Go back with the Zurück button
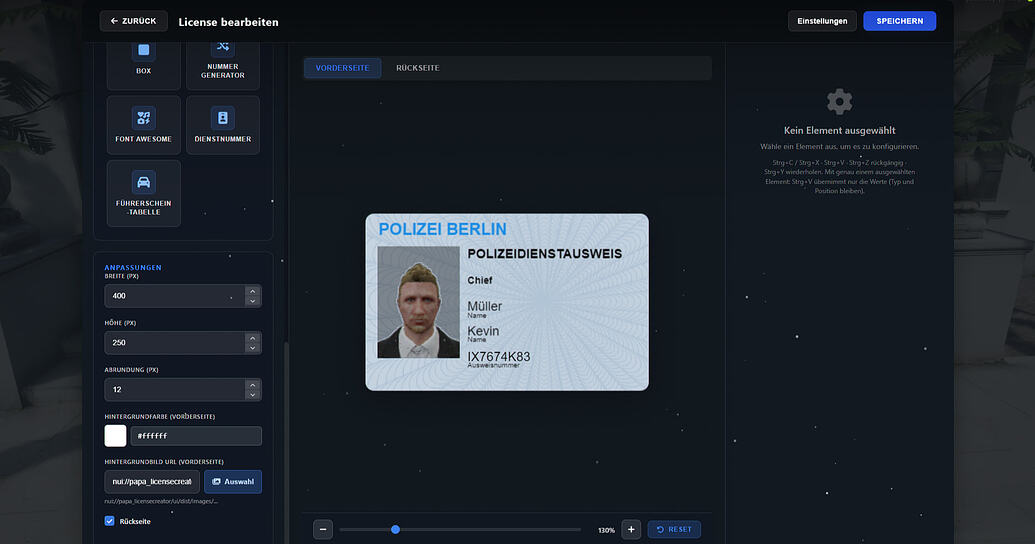Viewport: 1035px width, 544px height. [133, 21]
